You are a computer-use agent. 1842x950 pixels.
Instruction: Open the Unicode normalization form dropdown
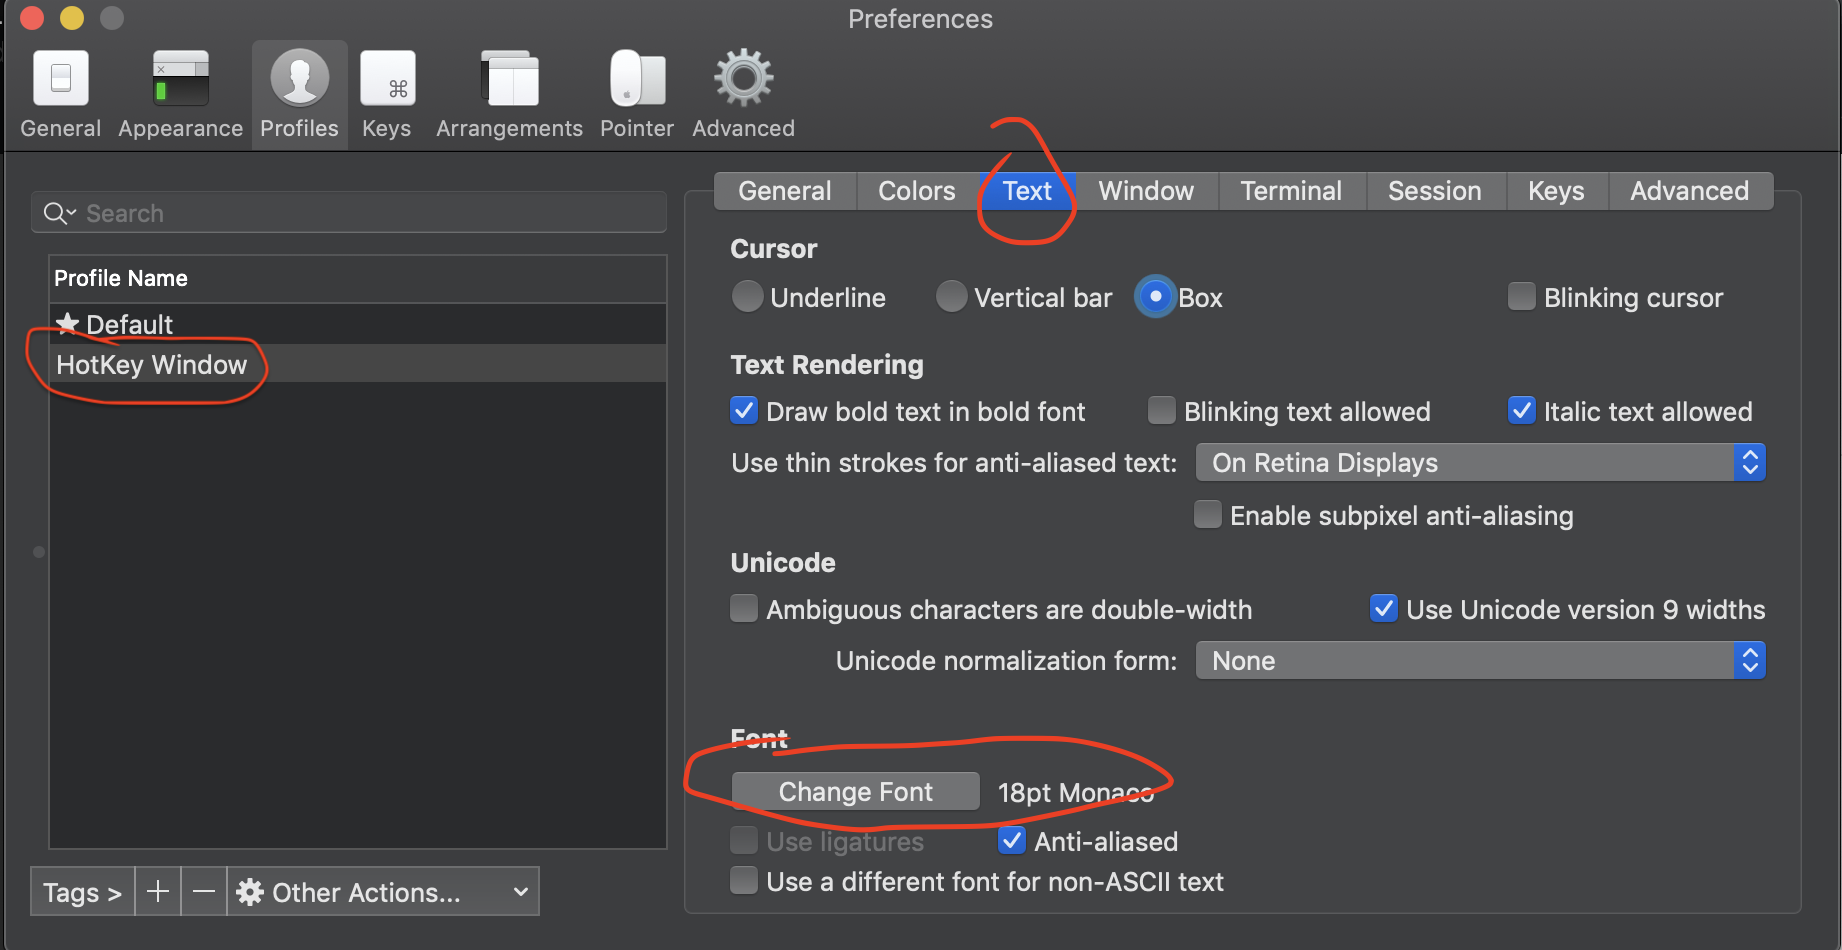pyautogui.click(x=1479, y=660)
